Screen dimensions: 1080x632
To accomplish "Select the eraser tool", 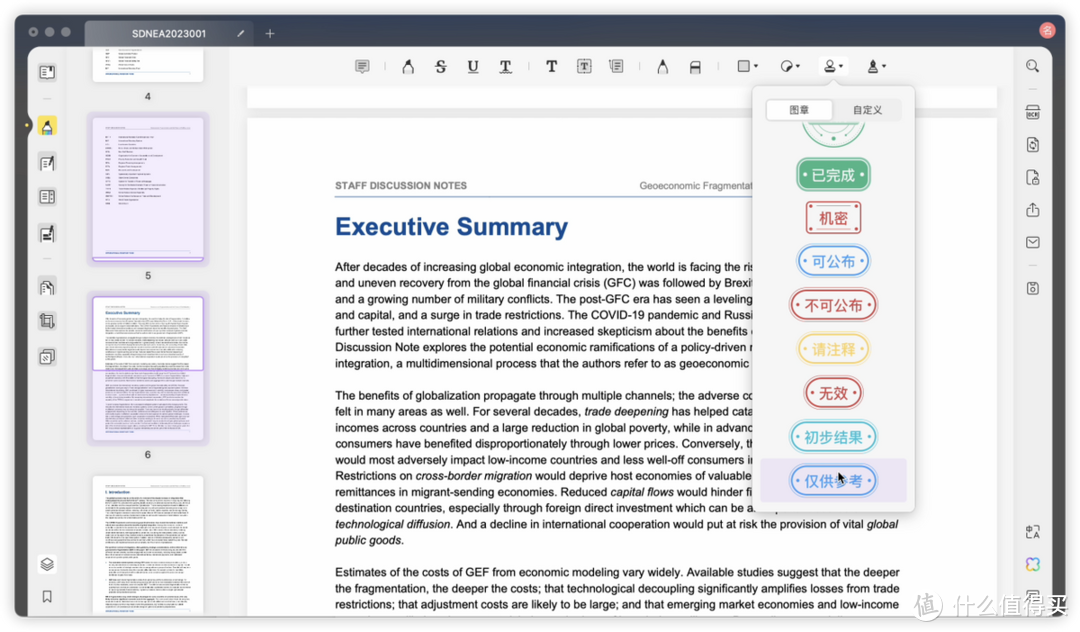I will pos(696,67).
